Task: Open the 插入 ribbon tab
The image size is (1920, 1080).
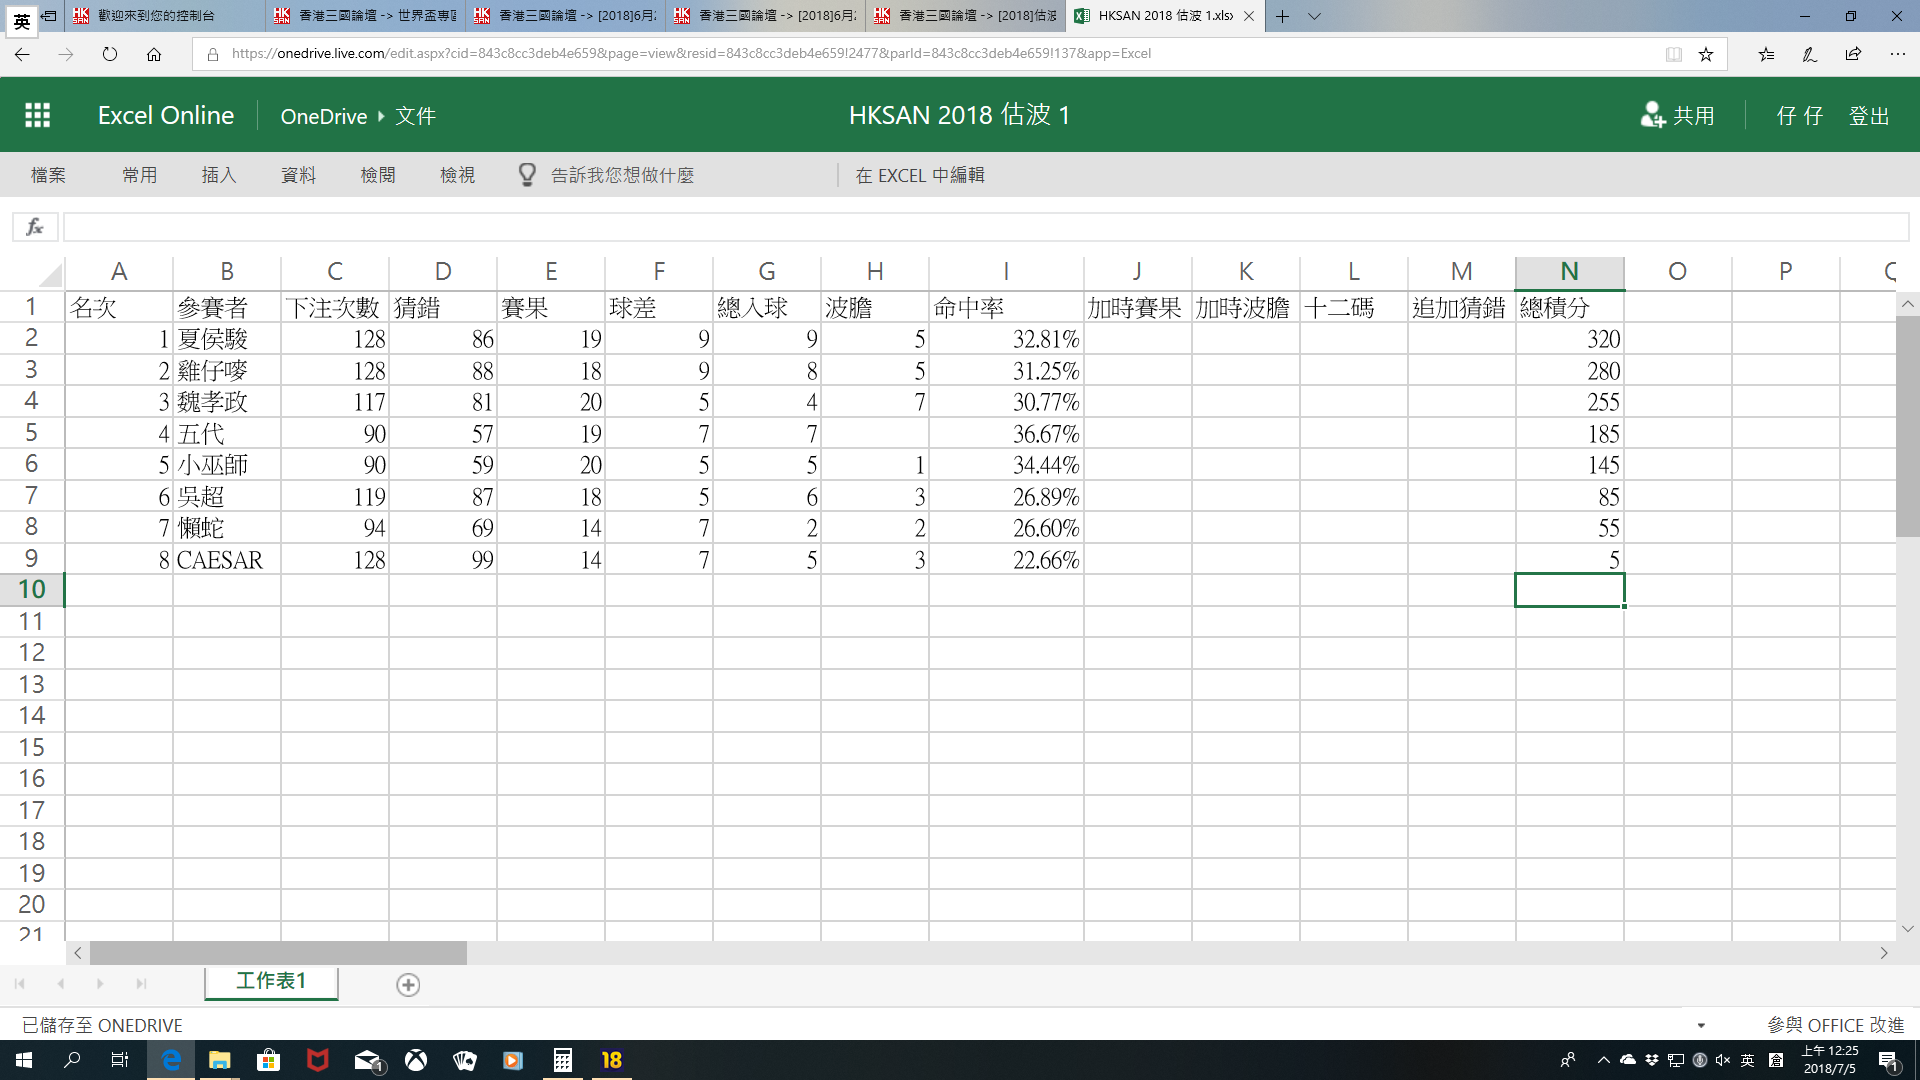Action: coord(218,175)
